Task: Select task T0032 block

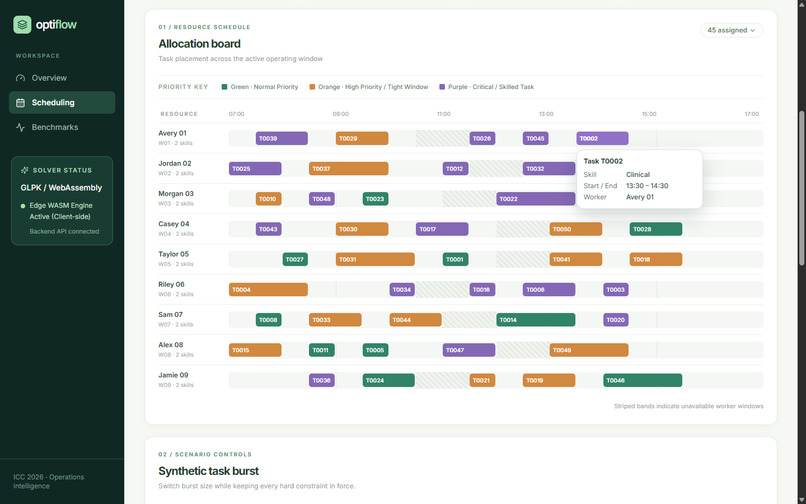Action: [x=549, y=169]
